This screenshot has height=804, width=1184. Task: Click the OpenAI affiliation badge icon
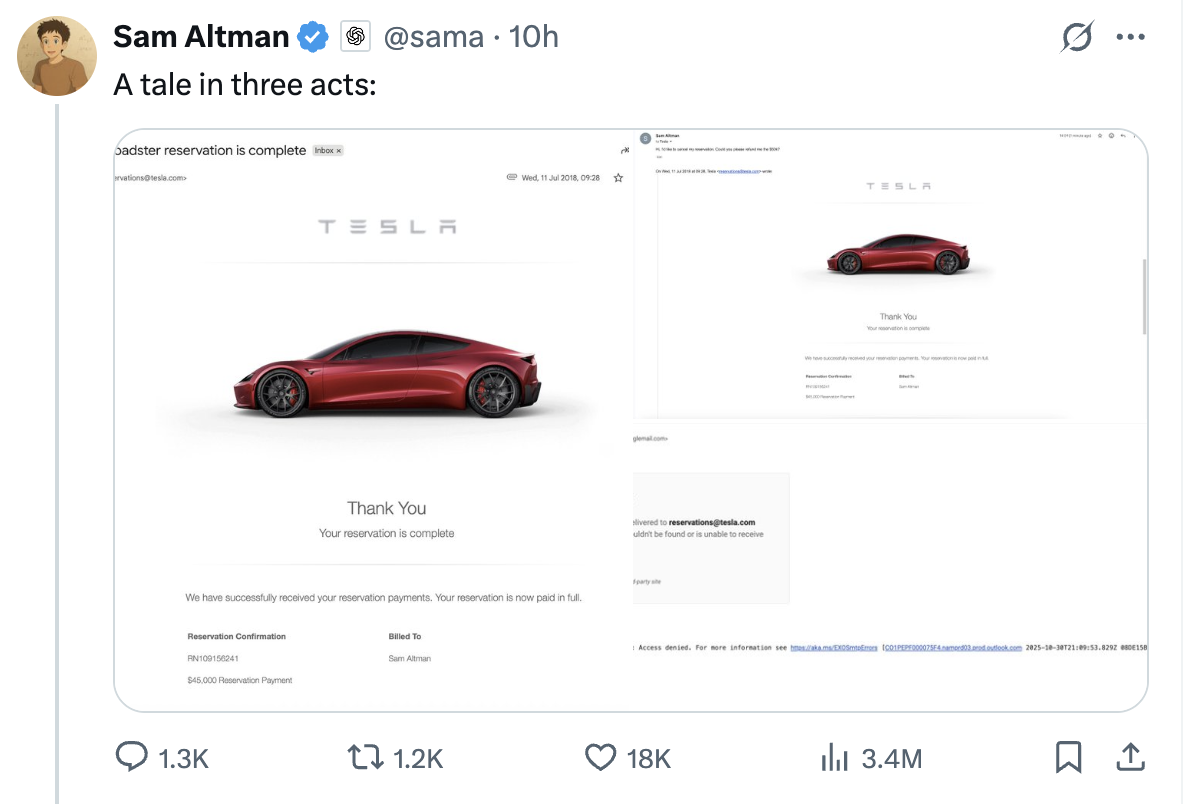tap(354, 38)
